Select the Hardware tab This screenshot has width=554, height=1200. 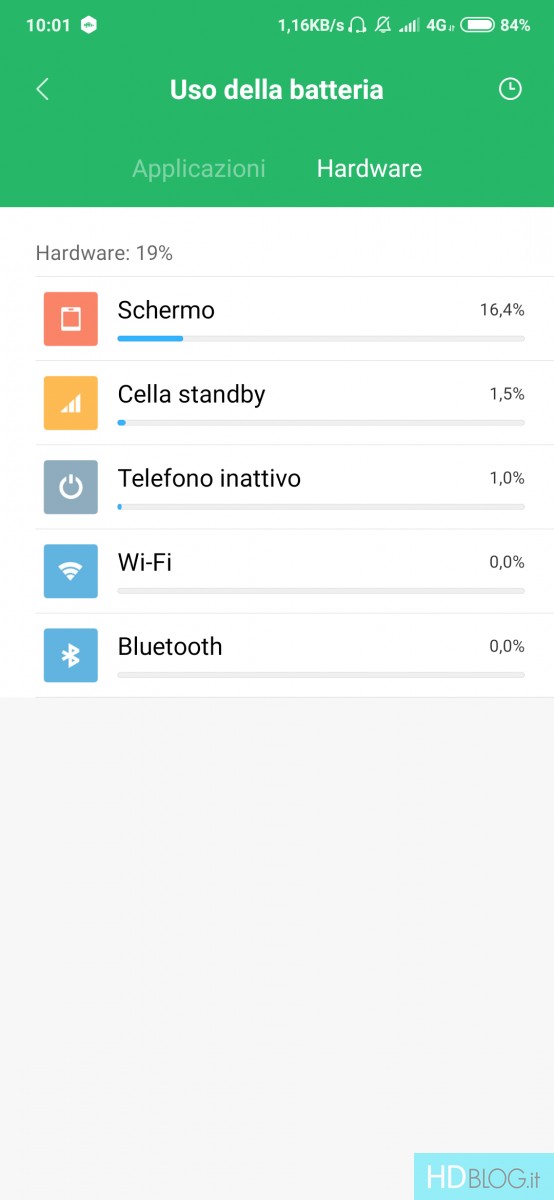369,169
